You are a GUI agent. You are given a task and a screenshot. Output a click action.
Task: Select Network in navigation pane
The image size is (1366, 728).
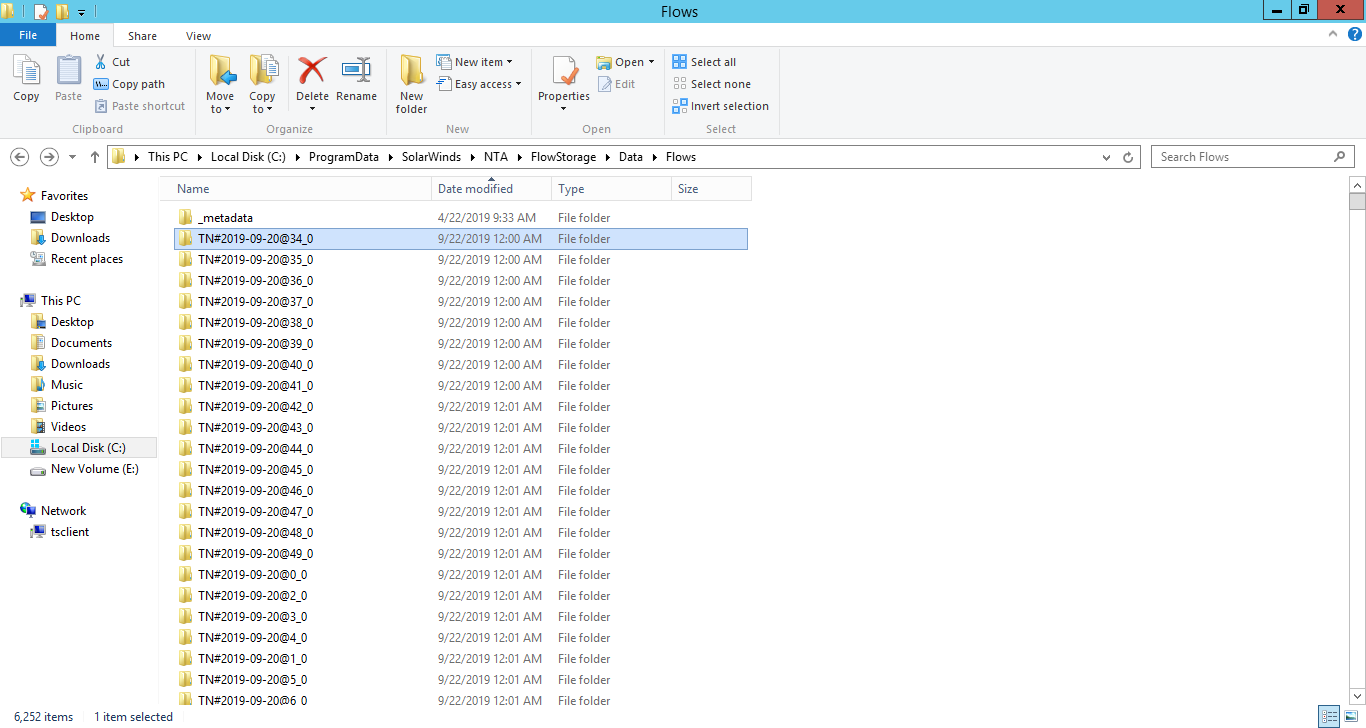54,511
